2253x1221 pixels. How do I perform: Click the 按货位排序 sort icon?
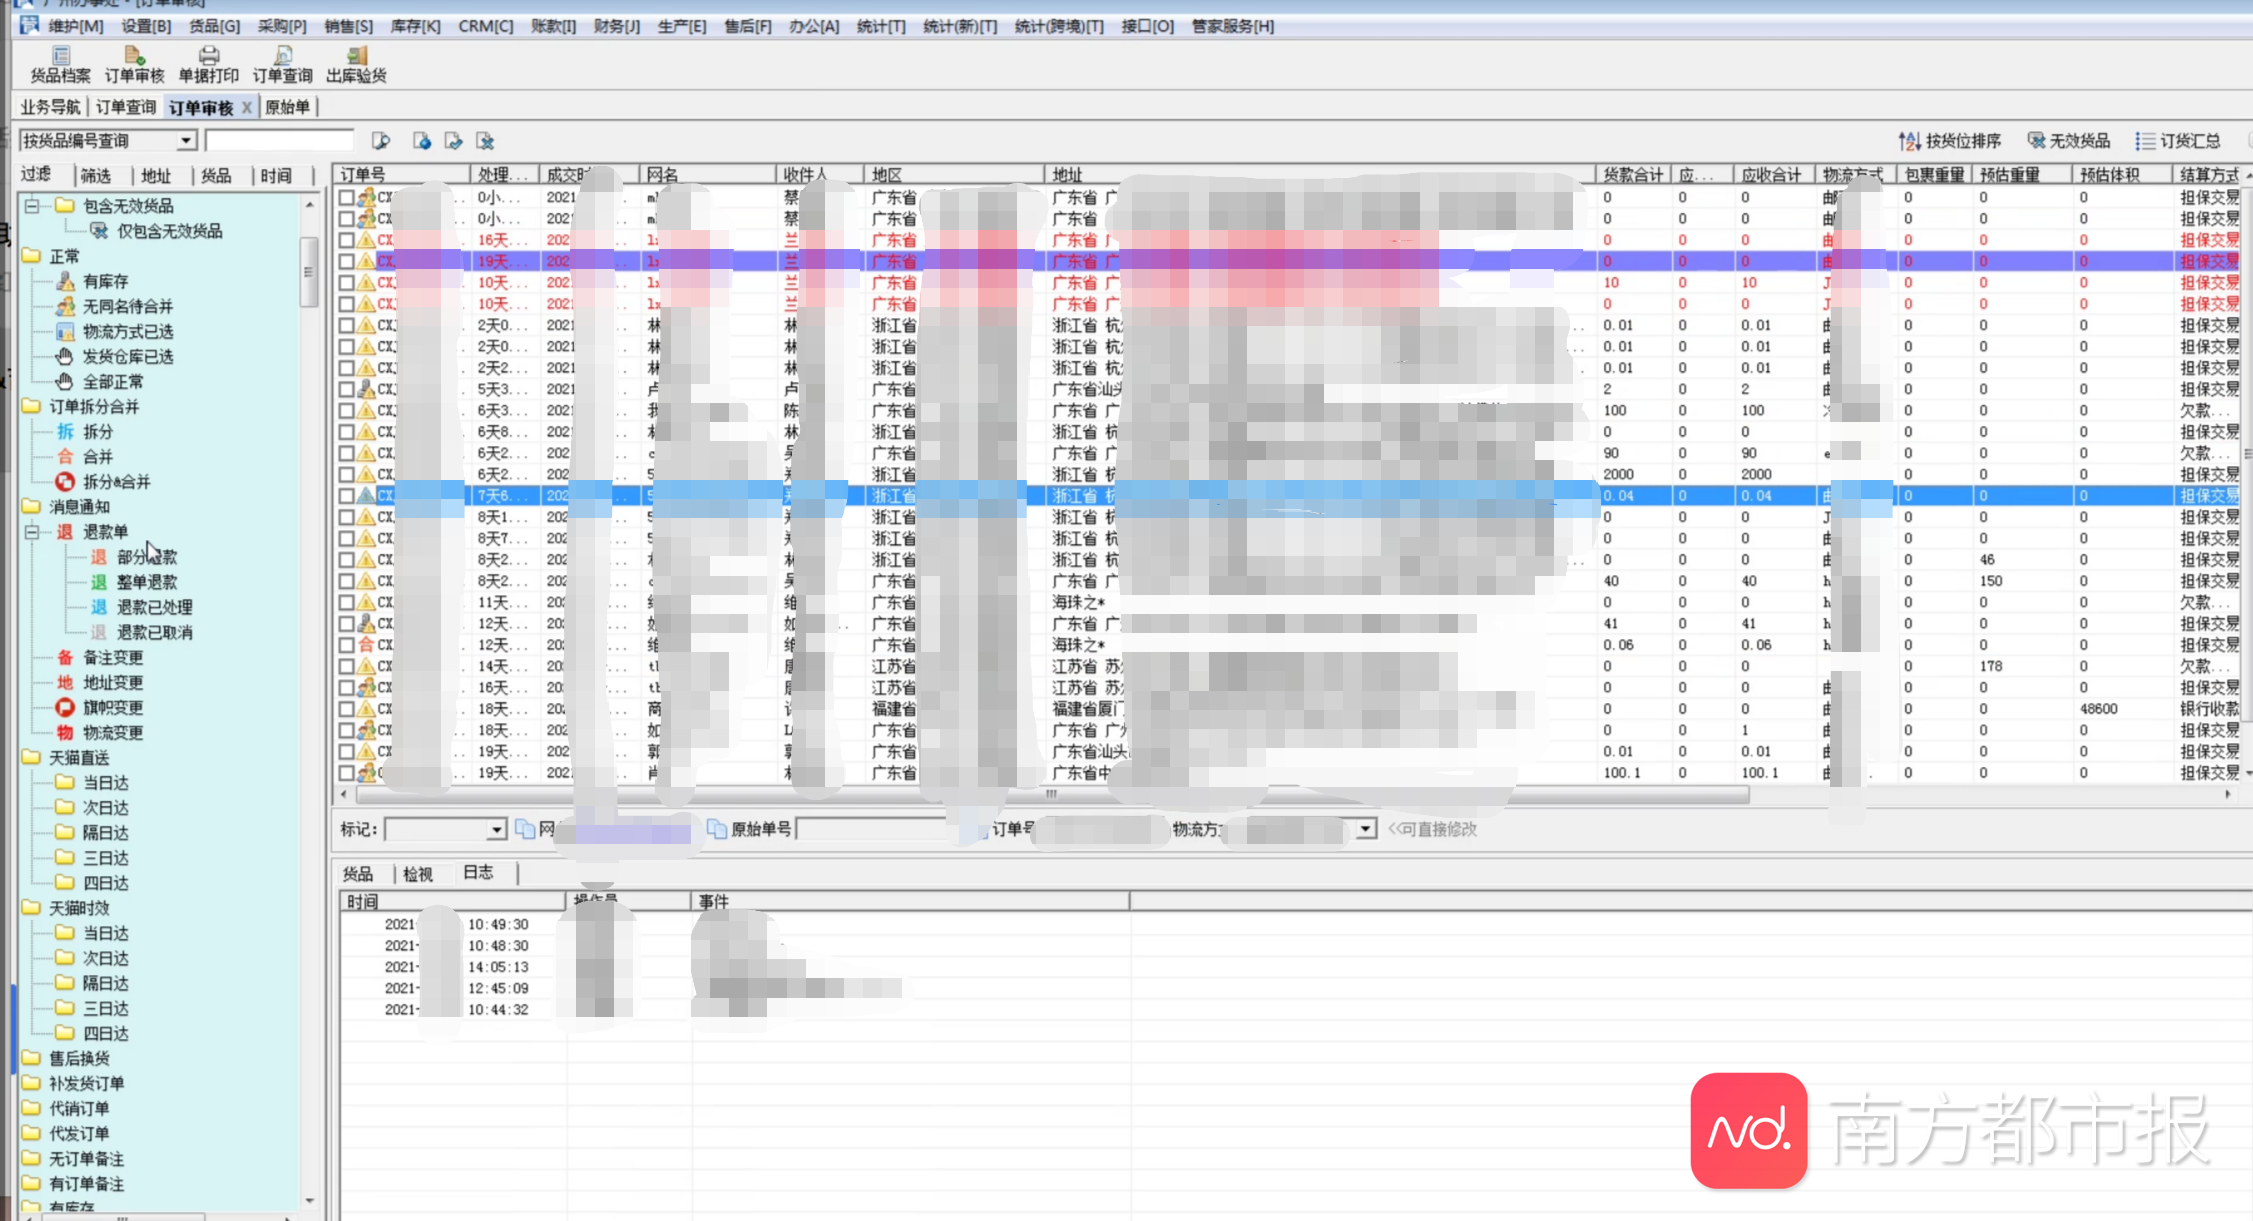tap(1909, 141)
